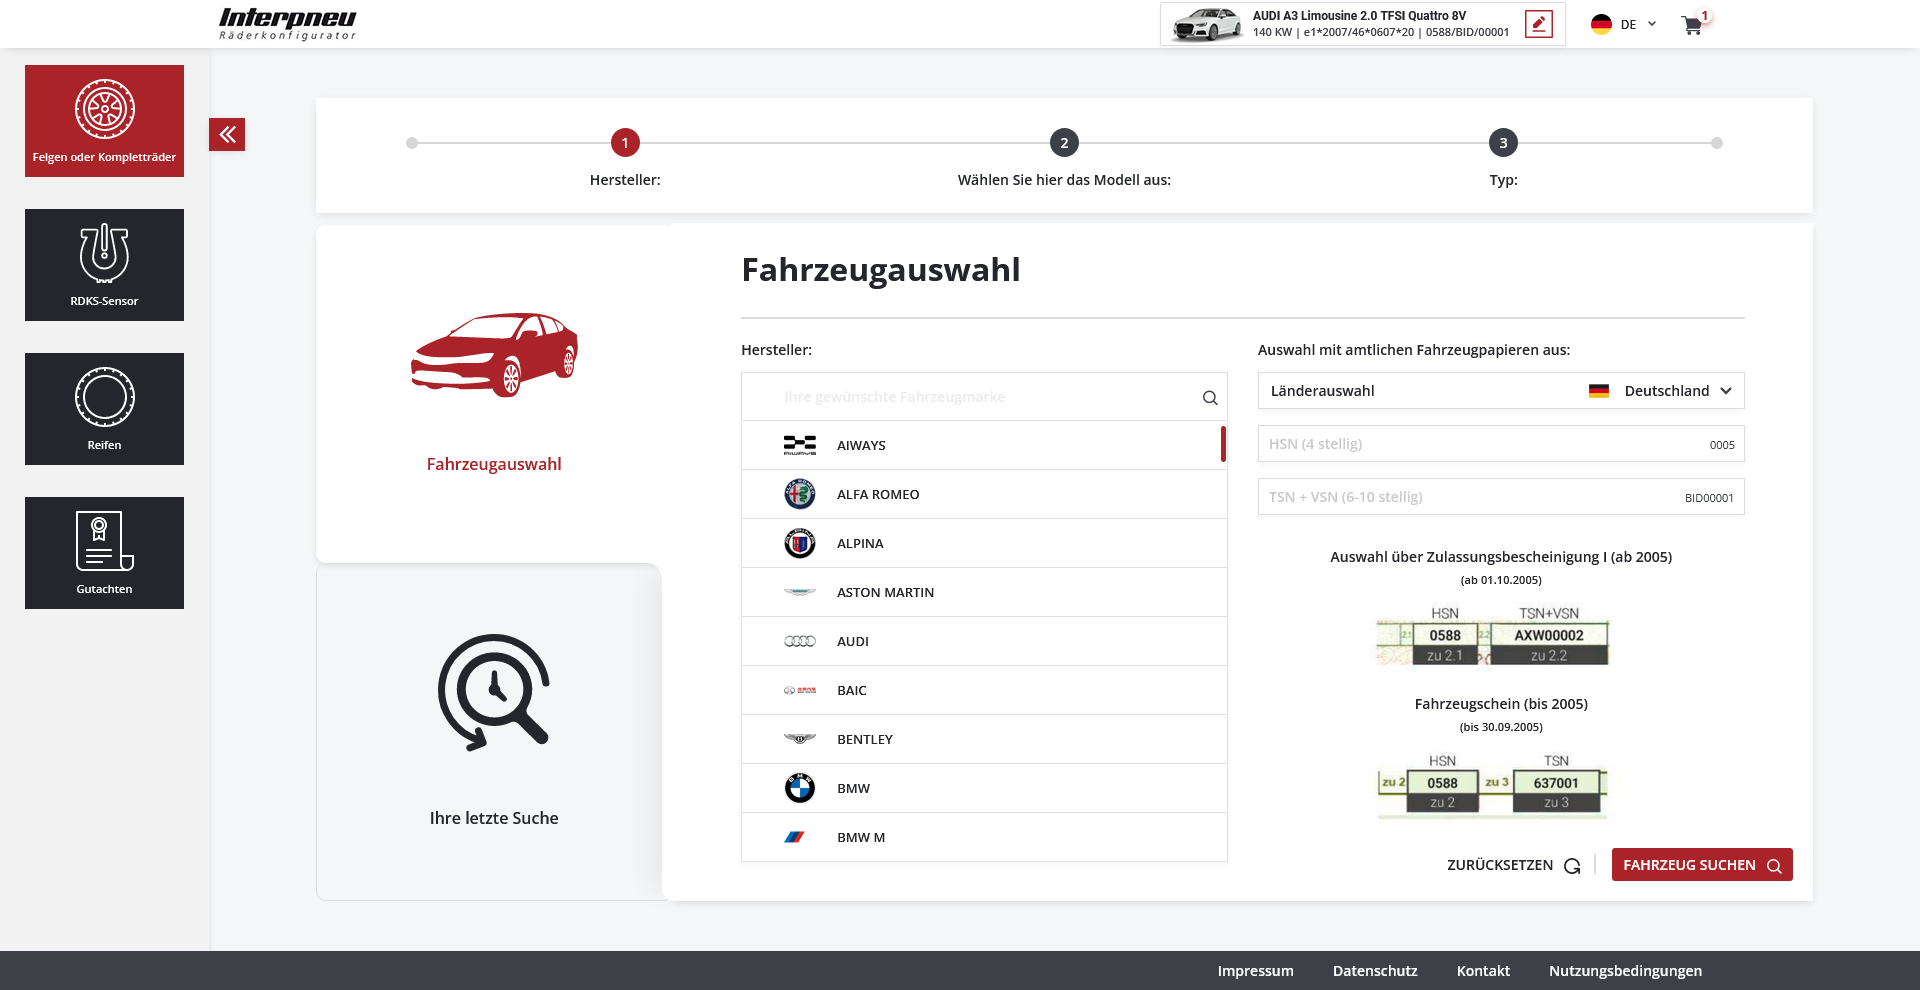1920x990 pixels.
Task: Click the Aiways brand logo
Action: tap(800, 445)
